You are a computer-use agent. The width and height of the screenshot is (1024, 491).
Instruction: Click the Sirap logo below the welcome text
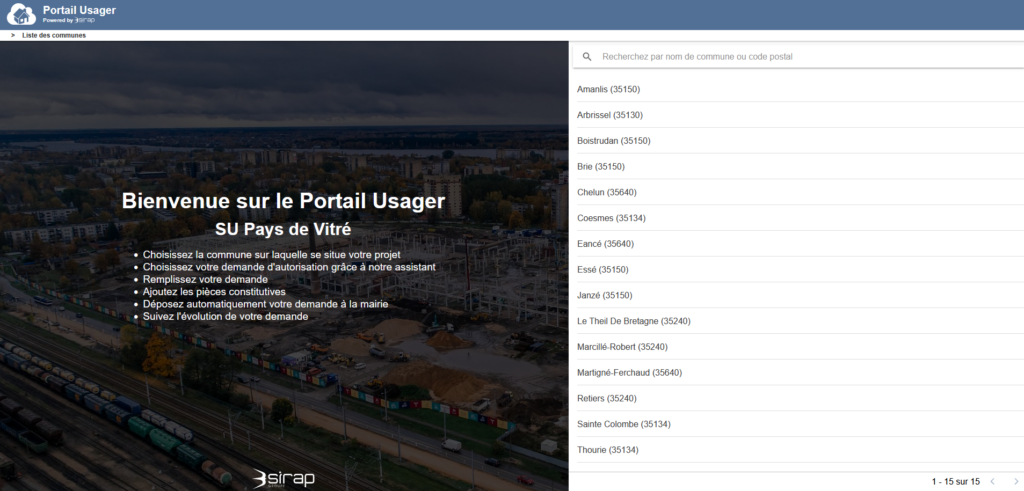coord(284,478)
